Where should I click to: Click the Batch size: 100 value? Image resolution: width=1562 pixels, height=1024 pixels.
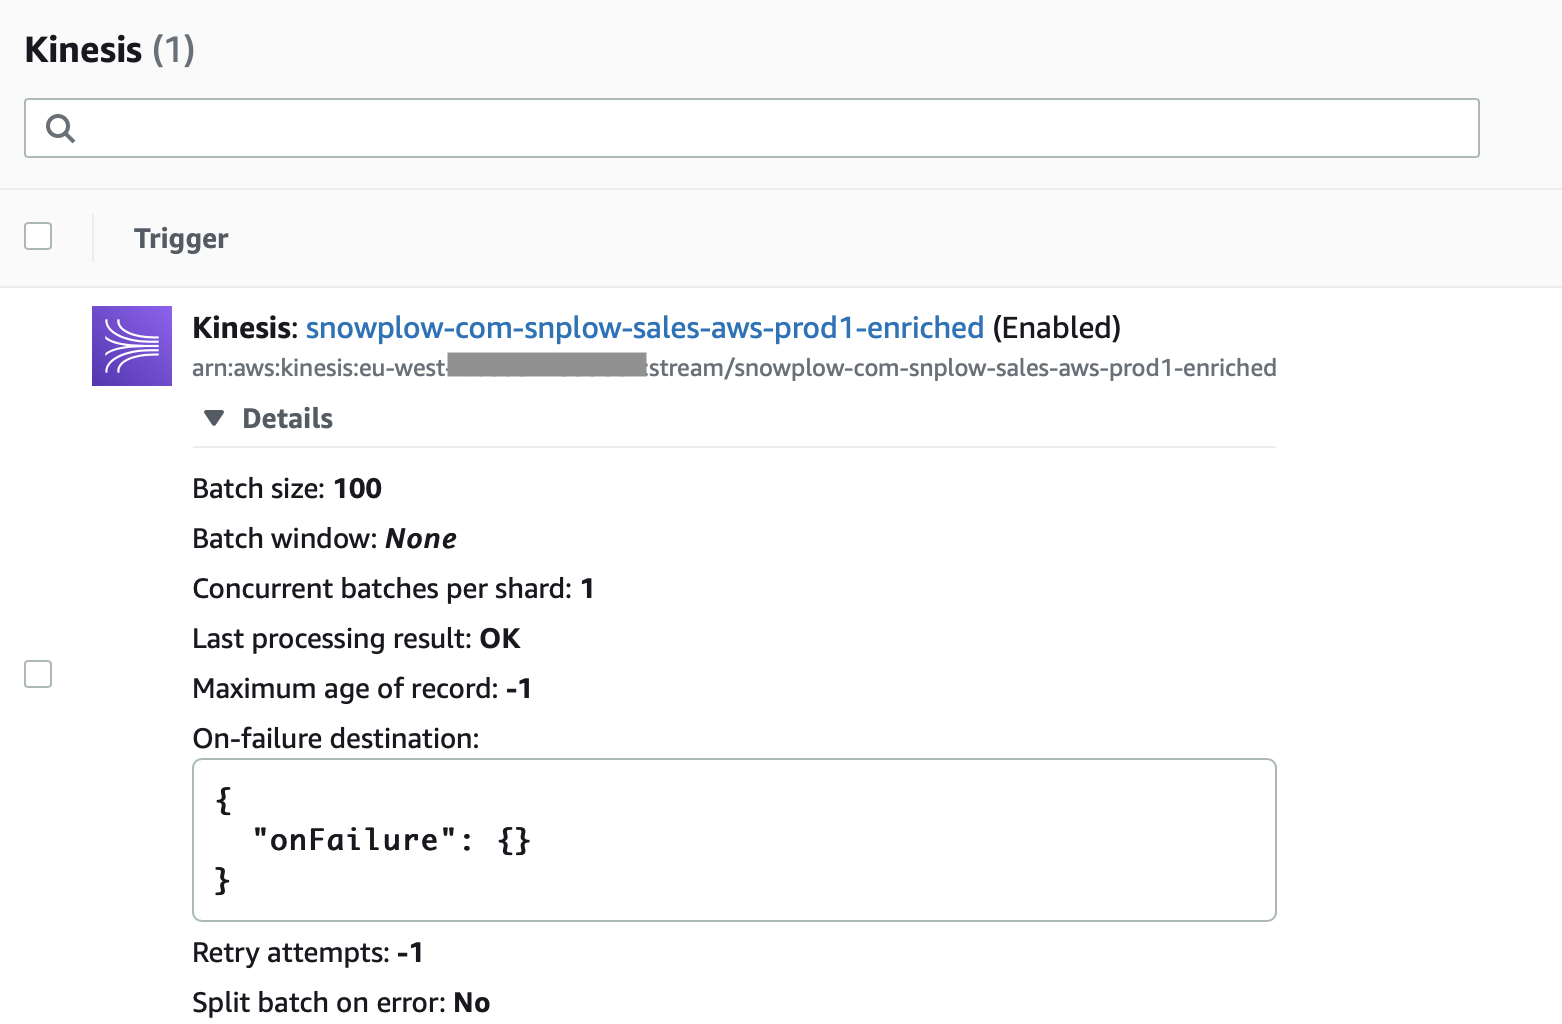(287, 488)
